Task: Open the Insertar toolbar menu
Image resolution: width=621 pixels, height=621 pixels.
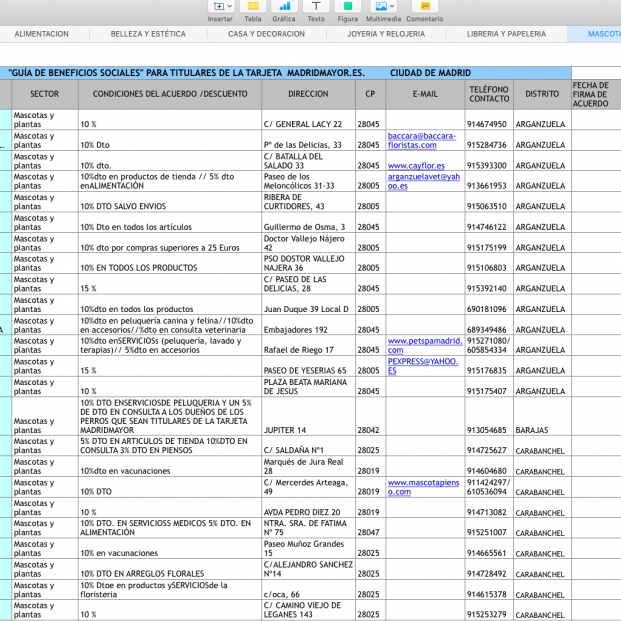Action: coord(220,7)
